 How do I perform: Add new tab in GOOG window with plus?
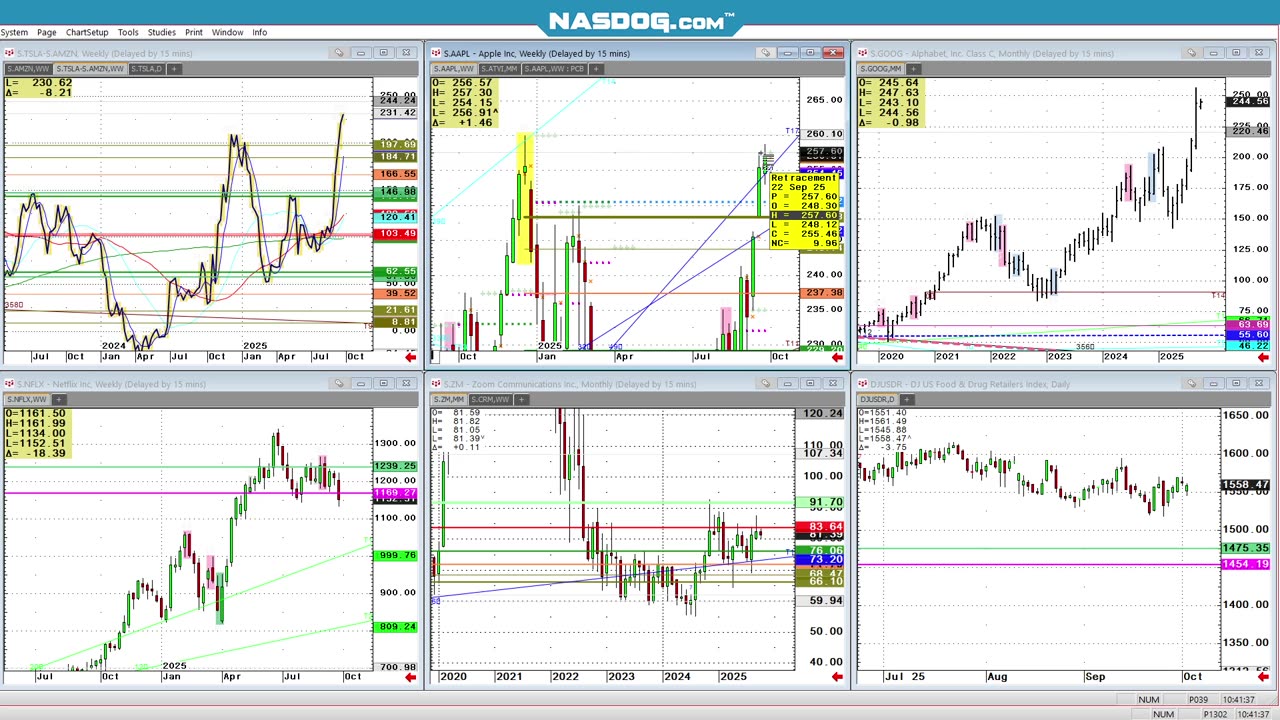pyautogui.click(x=914, y=69)
